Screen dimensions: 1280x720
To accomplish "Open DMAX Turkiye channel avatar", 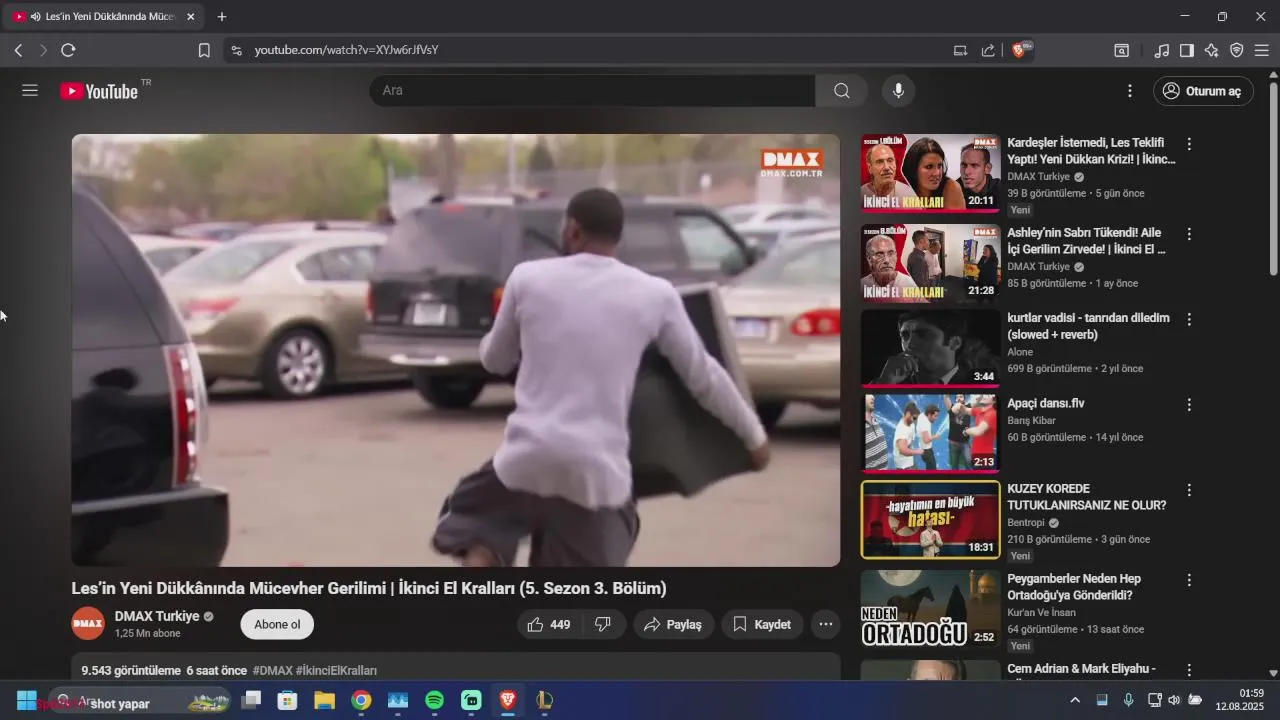I will pos(88,624).
